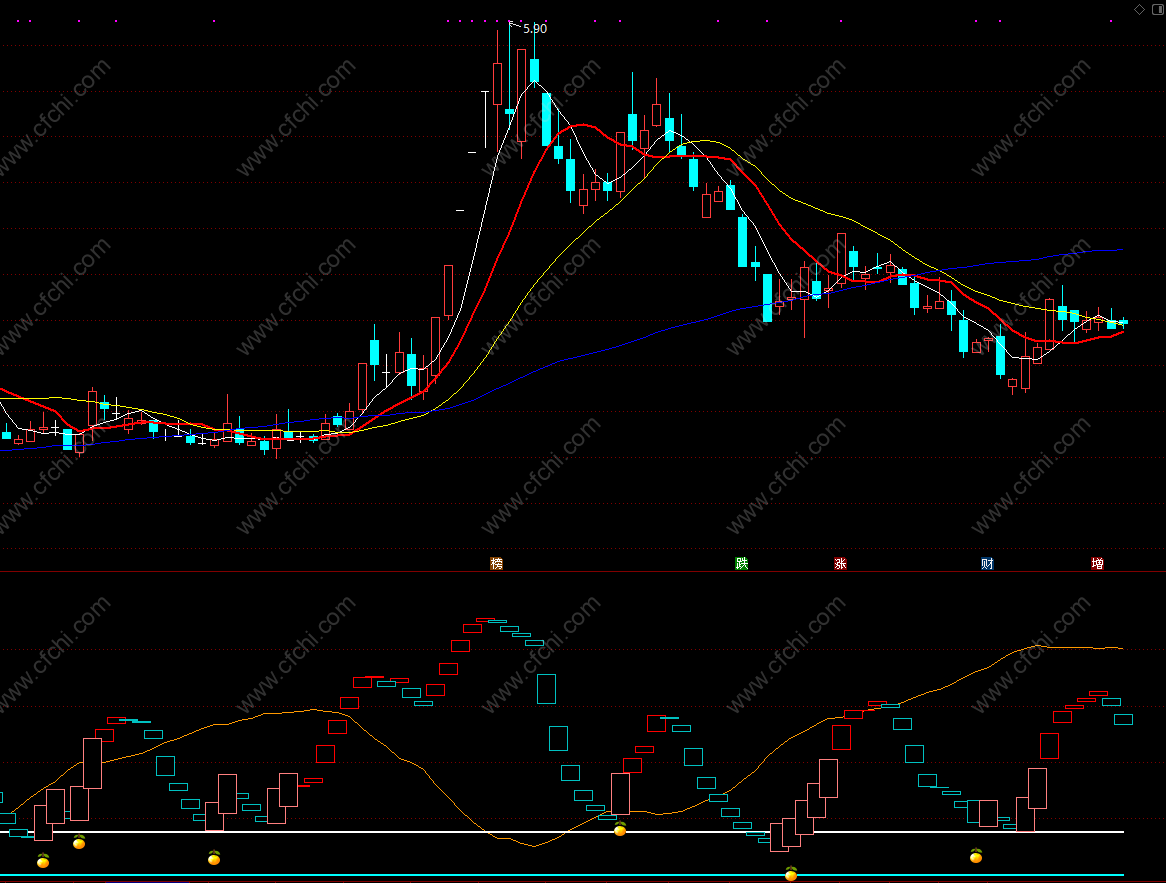Toggle the side panel layout icon

pyautogui.click(x=1158, y=9)
